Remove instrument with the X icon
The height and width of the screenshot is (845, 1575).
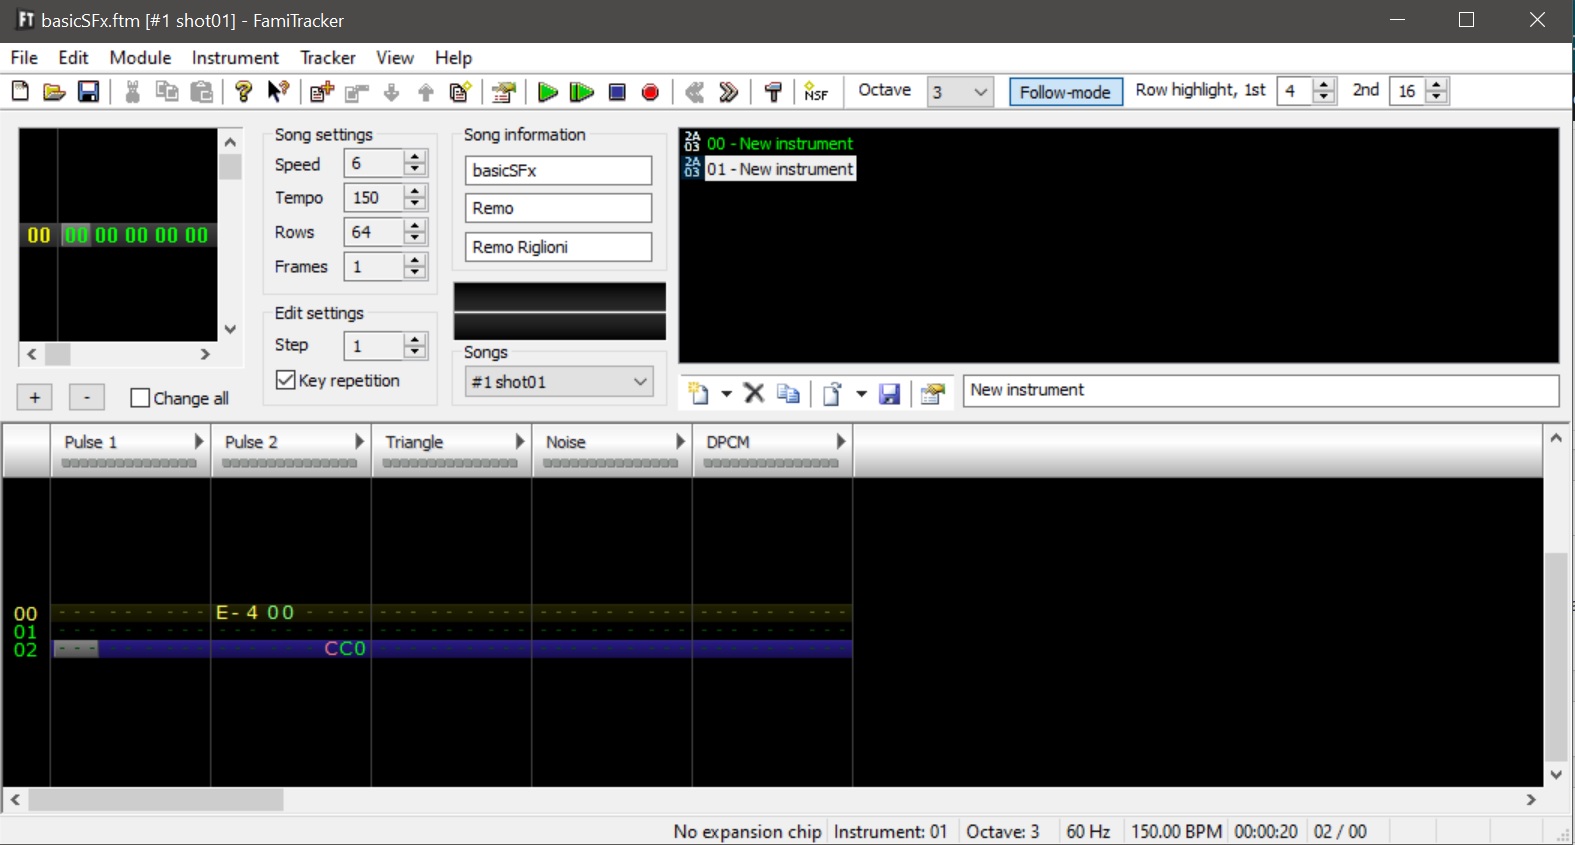[754, 393]
